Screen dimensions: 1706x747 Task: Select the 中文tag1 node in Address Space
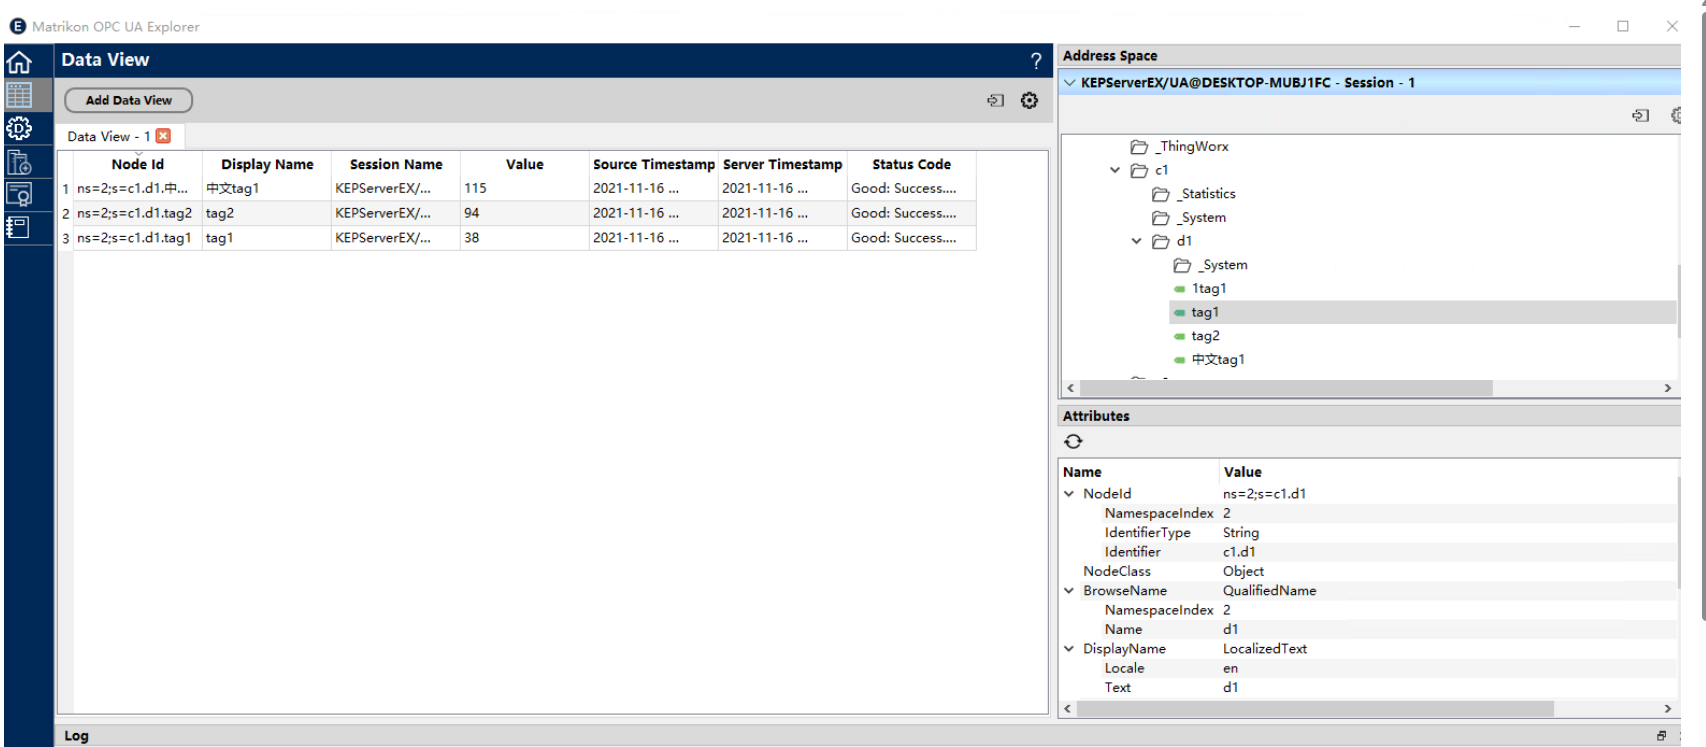point(1209,360)
